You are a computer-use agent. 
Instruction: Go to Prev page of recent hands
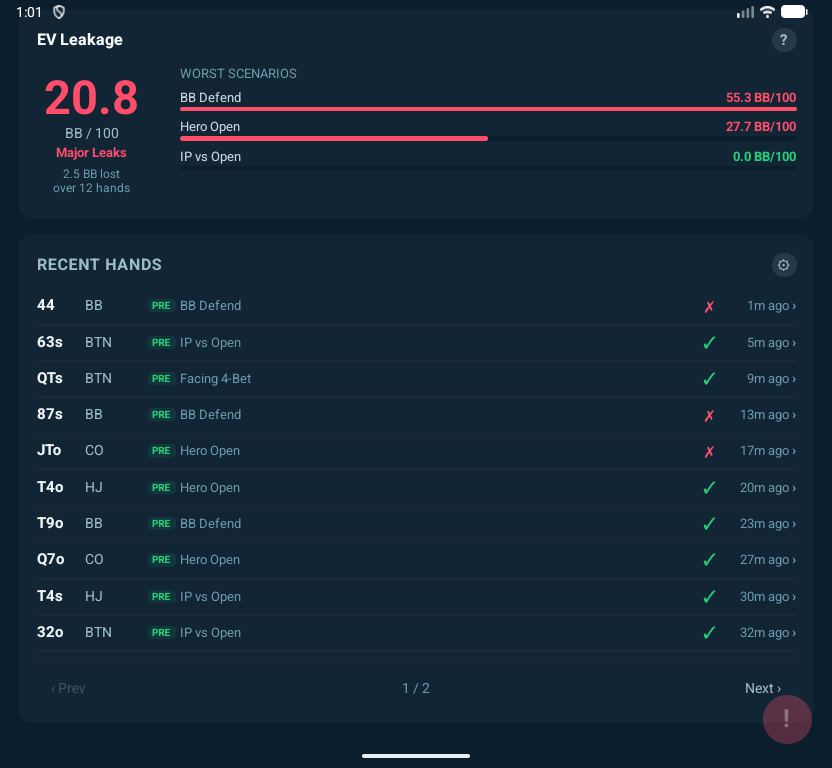point(68,688)
